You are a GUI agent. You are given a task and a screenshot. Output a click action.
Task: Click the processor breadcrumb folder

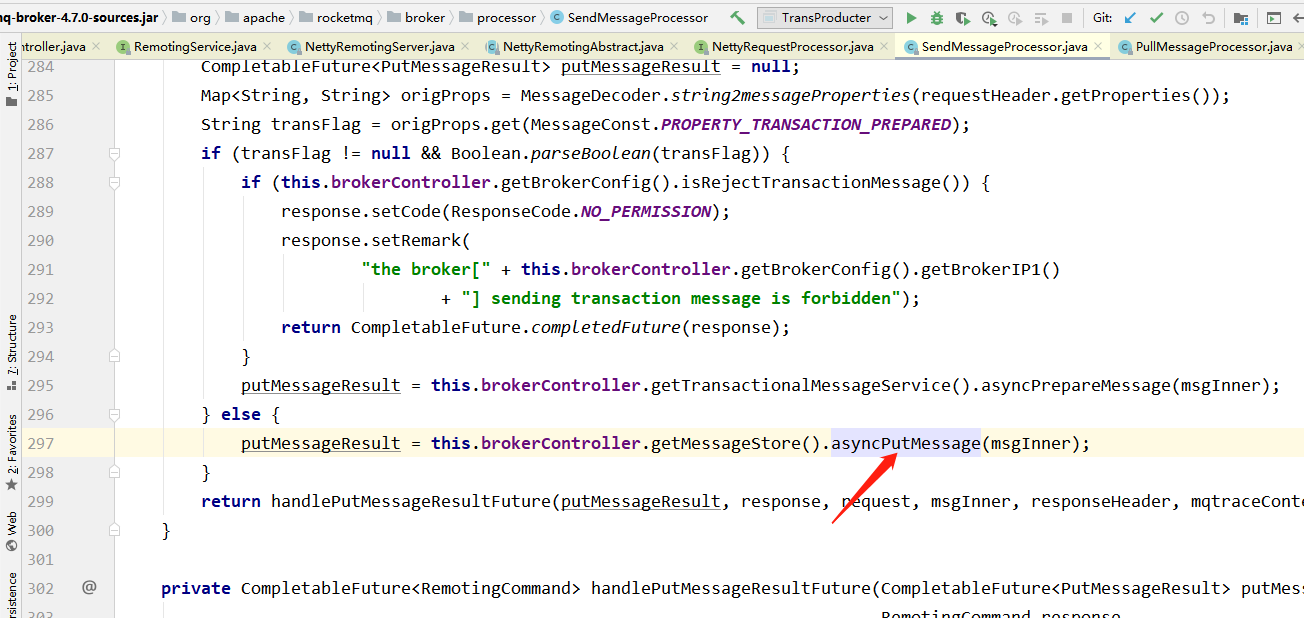497,18
